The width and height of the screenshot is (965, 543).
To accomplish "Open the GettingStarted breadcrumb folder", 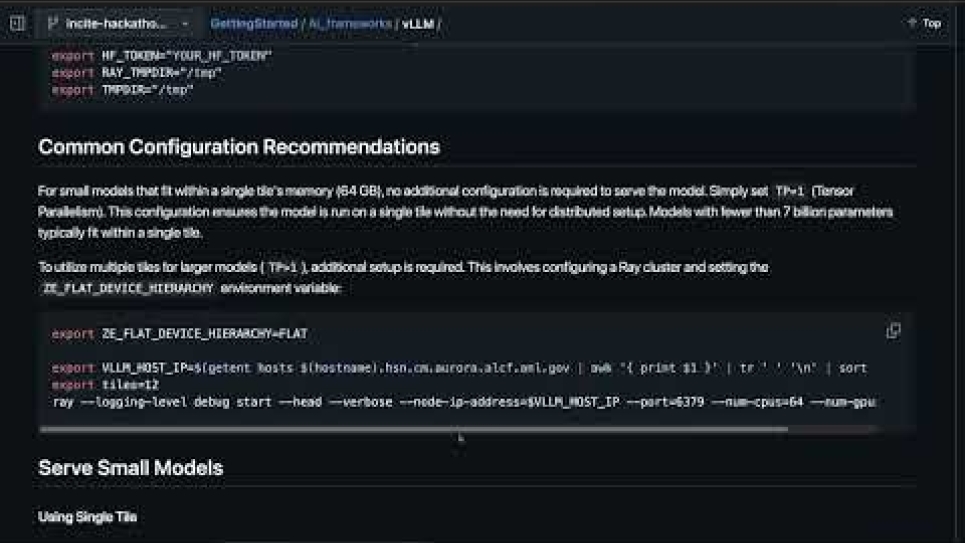I will tap(254, 23).
